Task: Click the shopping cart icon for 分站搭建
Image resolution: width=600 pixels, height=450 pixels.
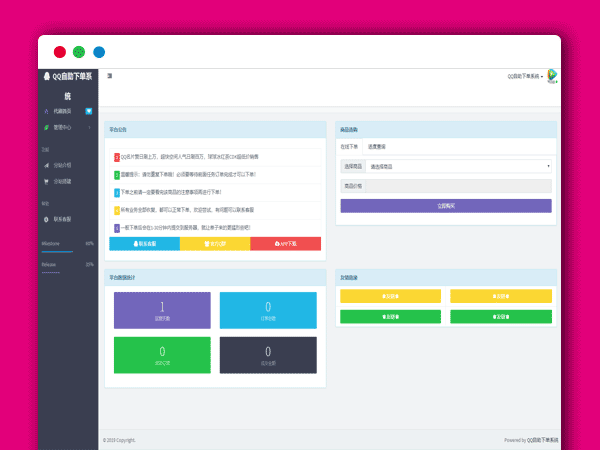Action: pos(46,181)
